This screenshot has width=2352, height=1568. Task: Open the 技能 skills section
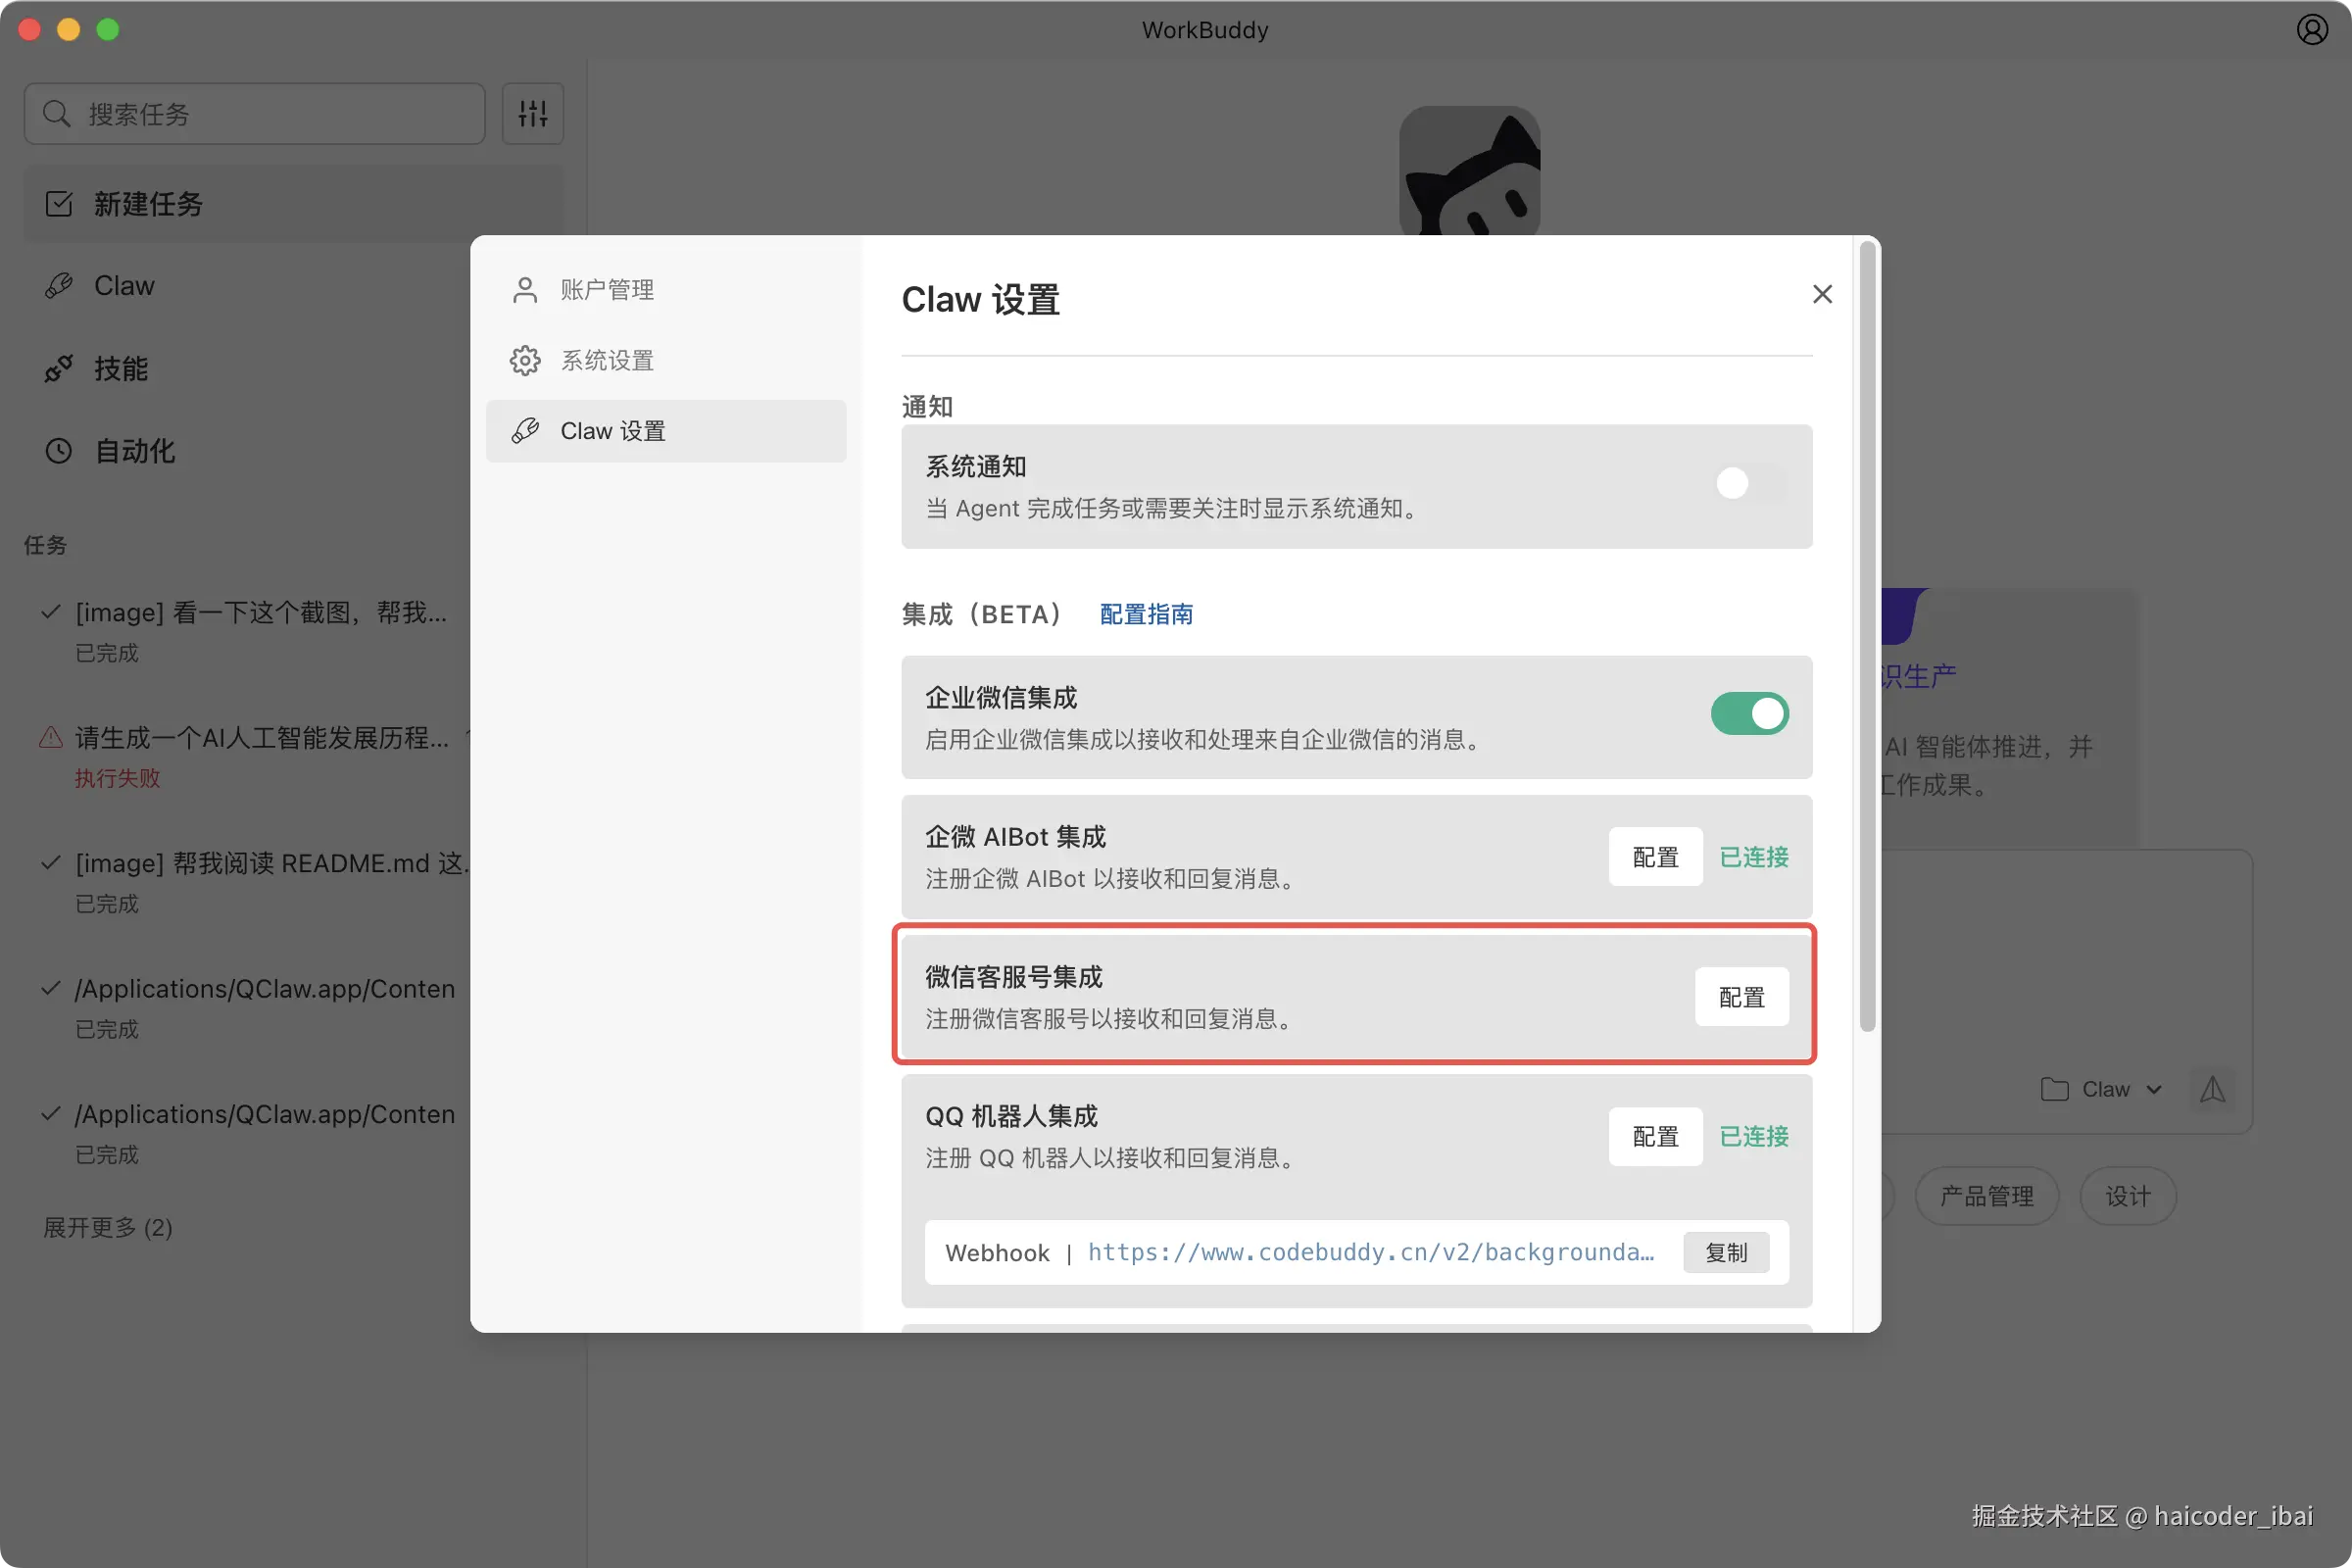[120, 369]
